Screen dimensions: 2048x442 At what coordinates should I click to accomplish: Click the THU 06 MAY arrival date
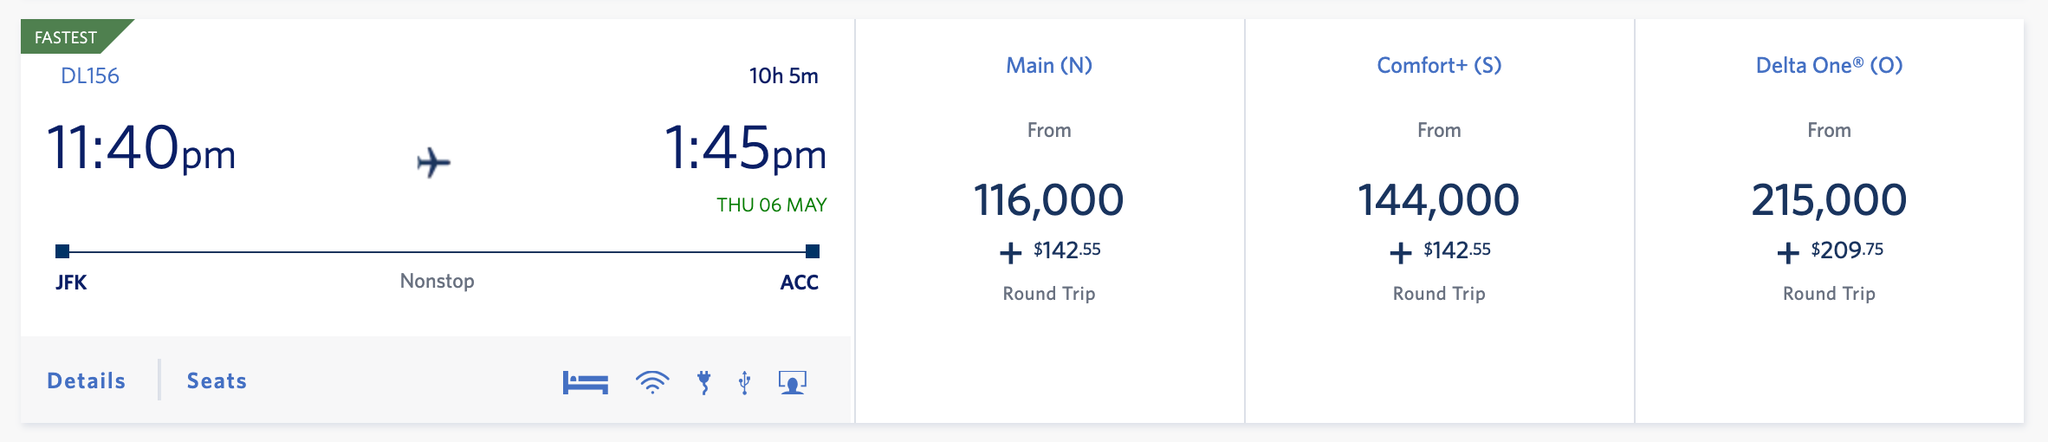(x=771, y=205)
